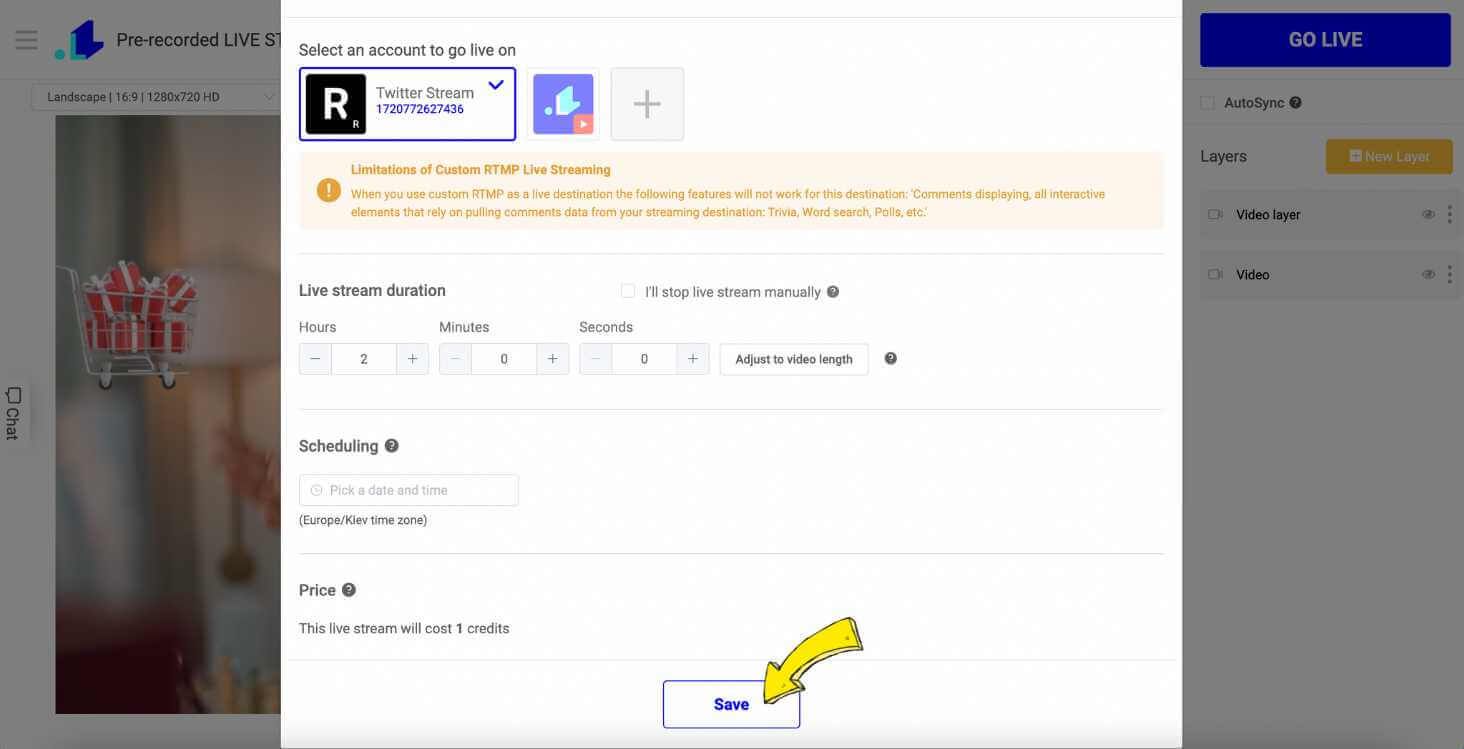
Task: Open options menu for Video layer
Action: point(1449,215)
